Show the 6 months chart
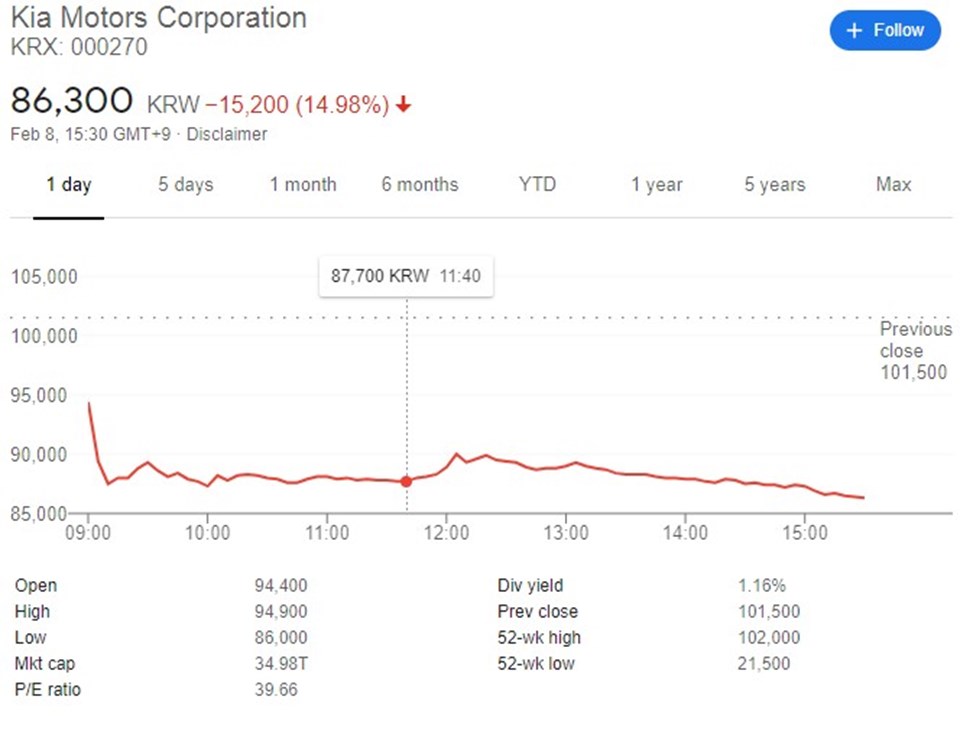 [x=419, y=184]
